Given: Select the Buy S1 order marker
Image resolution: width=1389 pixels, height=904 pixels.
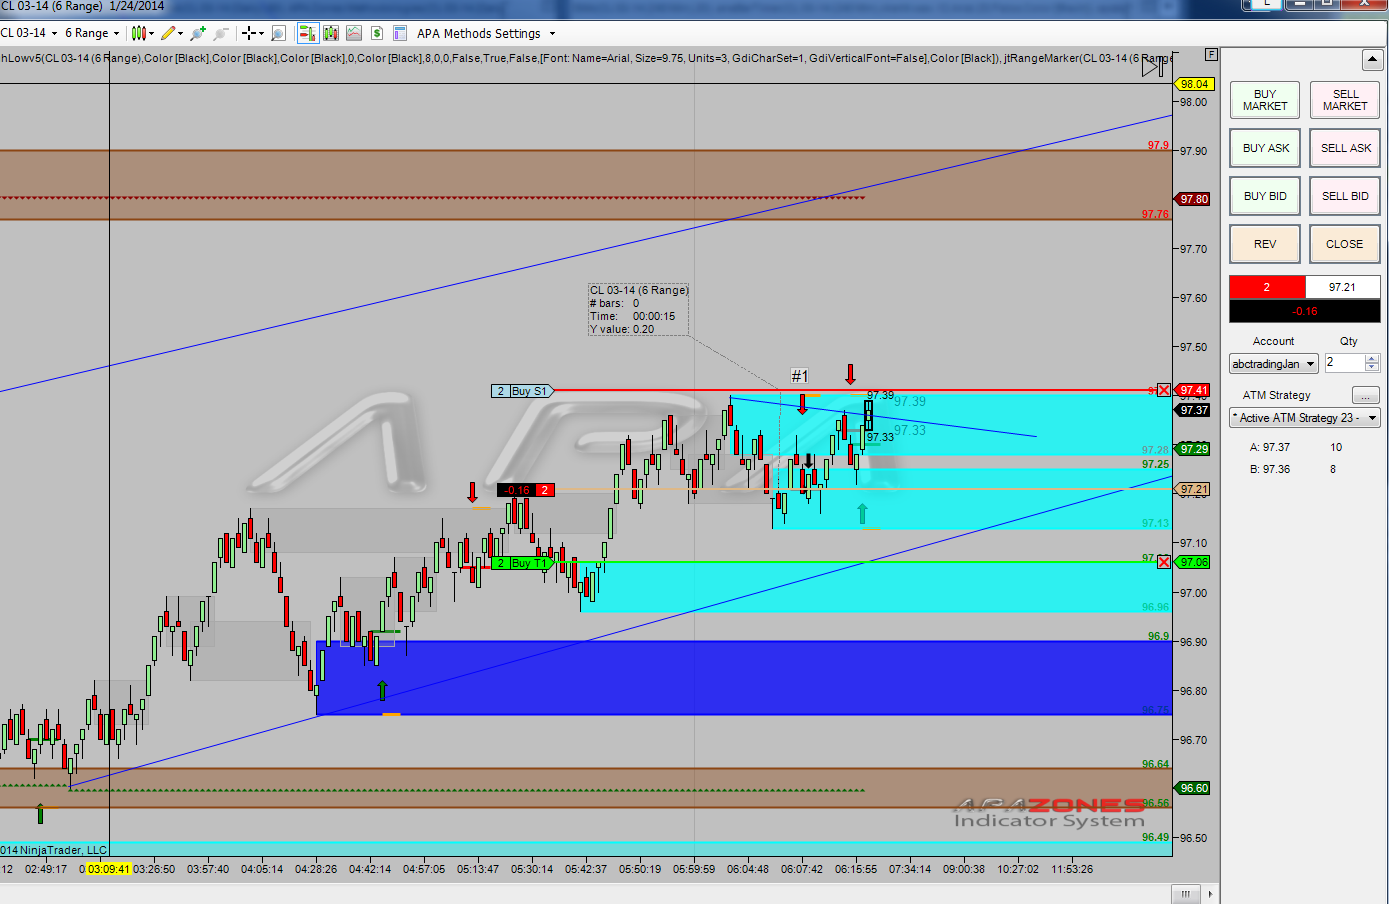Looking at the screenshot, I should tap(522, 391).
